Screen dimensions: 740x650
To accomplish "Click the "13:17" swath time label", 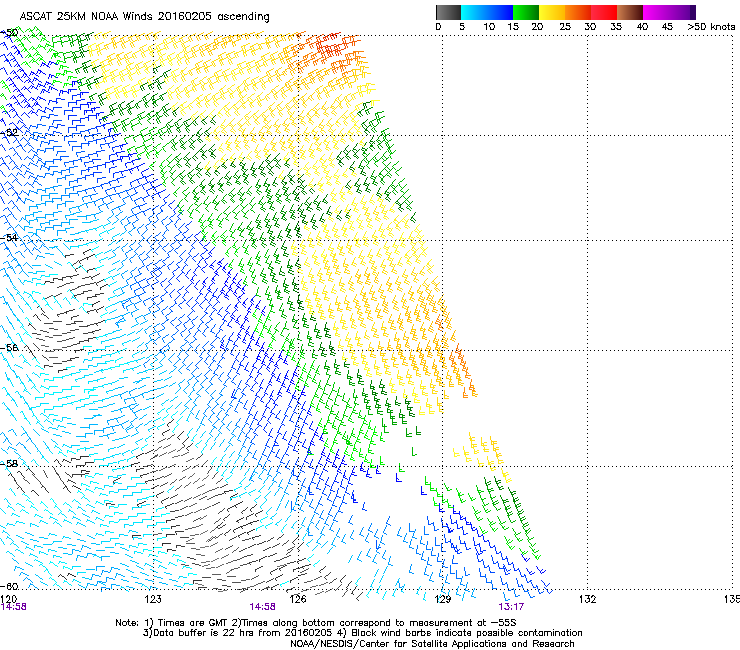I will click(x=511, y=607).
